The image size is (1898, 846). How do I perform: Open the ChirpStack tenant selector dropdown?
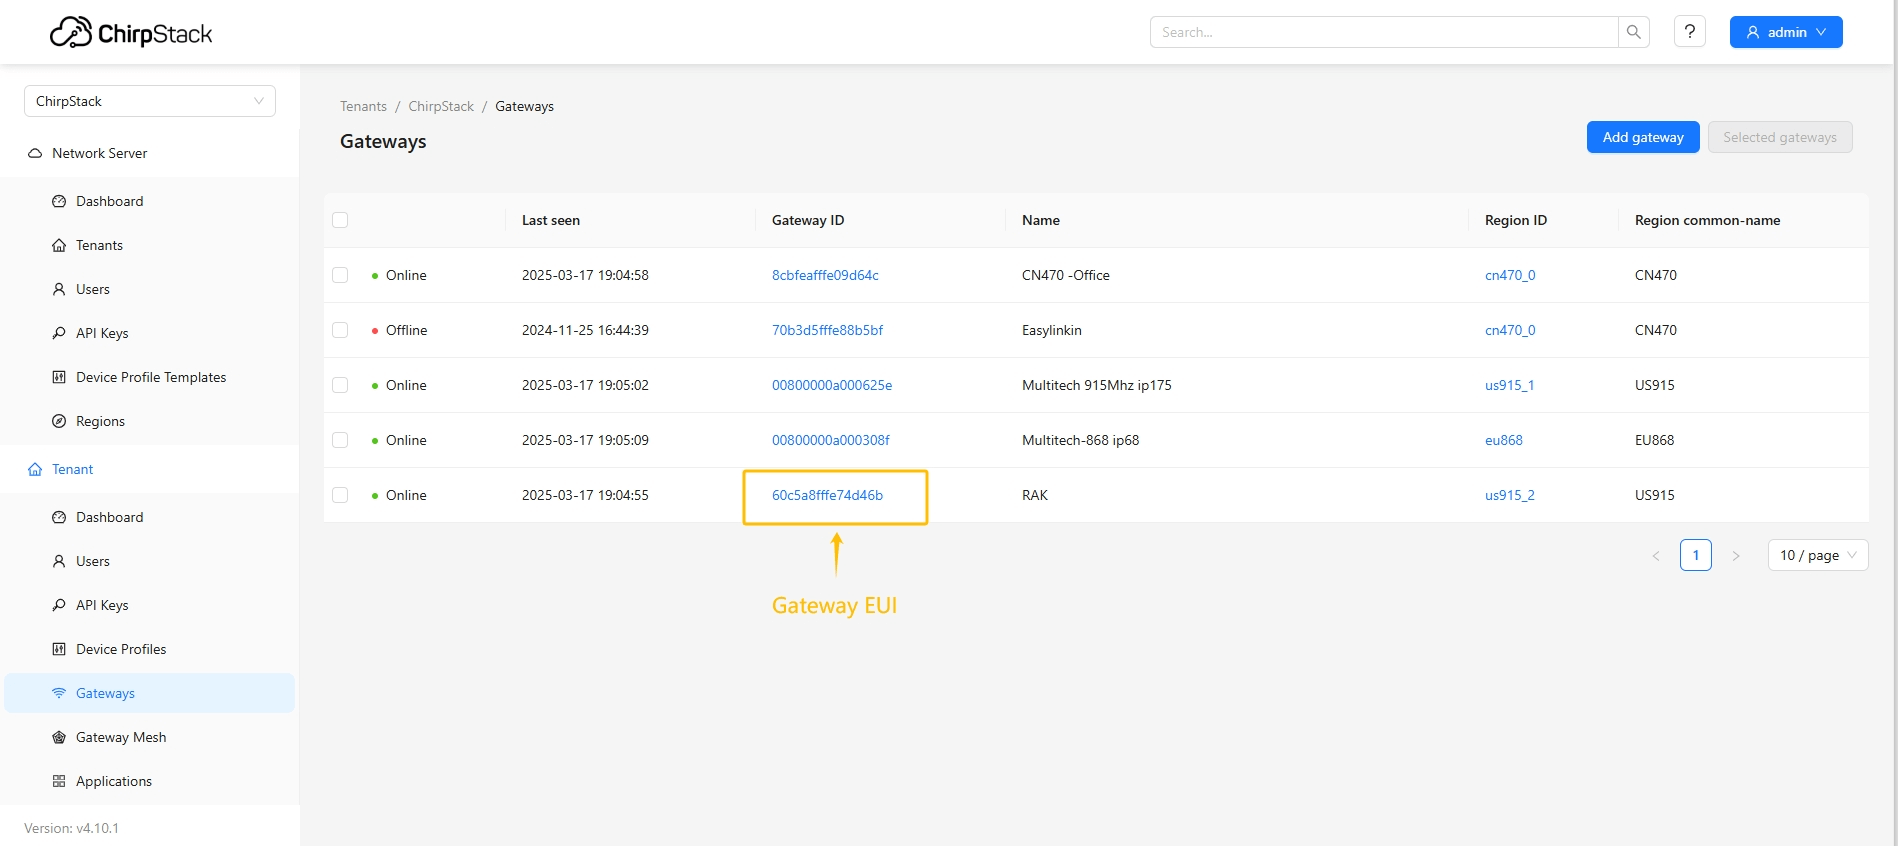coord(150,101)
